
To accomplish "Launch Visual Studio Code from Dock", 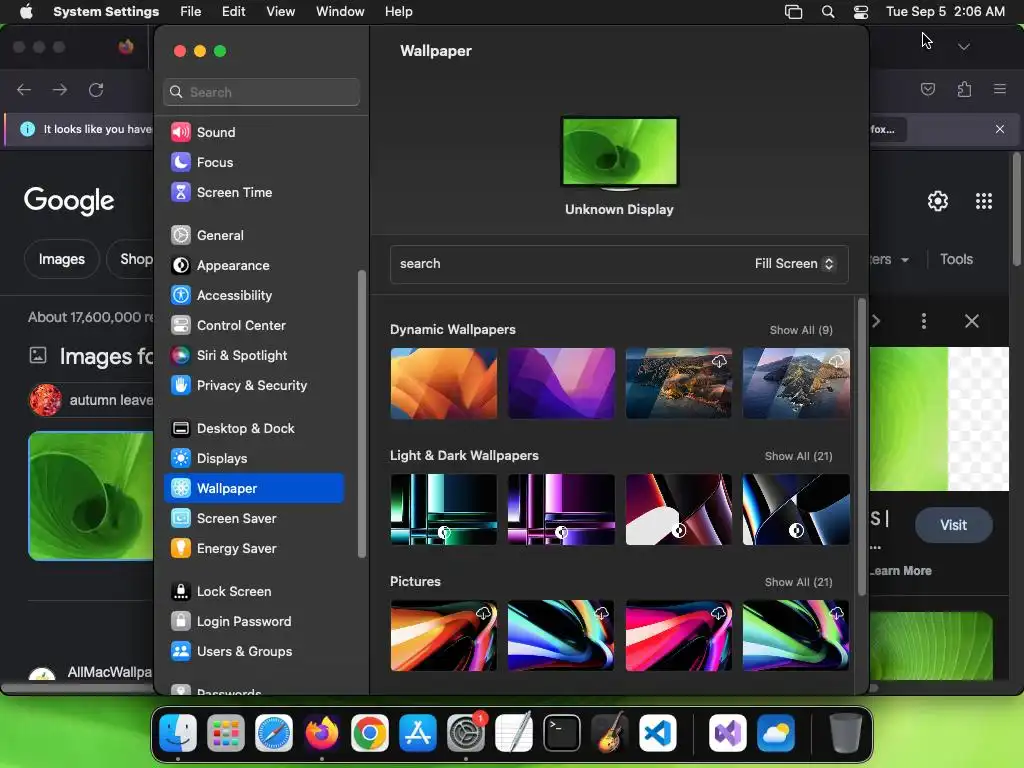I will coord(658,733).
